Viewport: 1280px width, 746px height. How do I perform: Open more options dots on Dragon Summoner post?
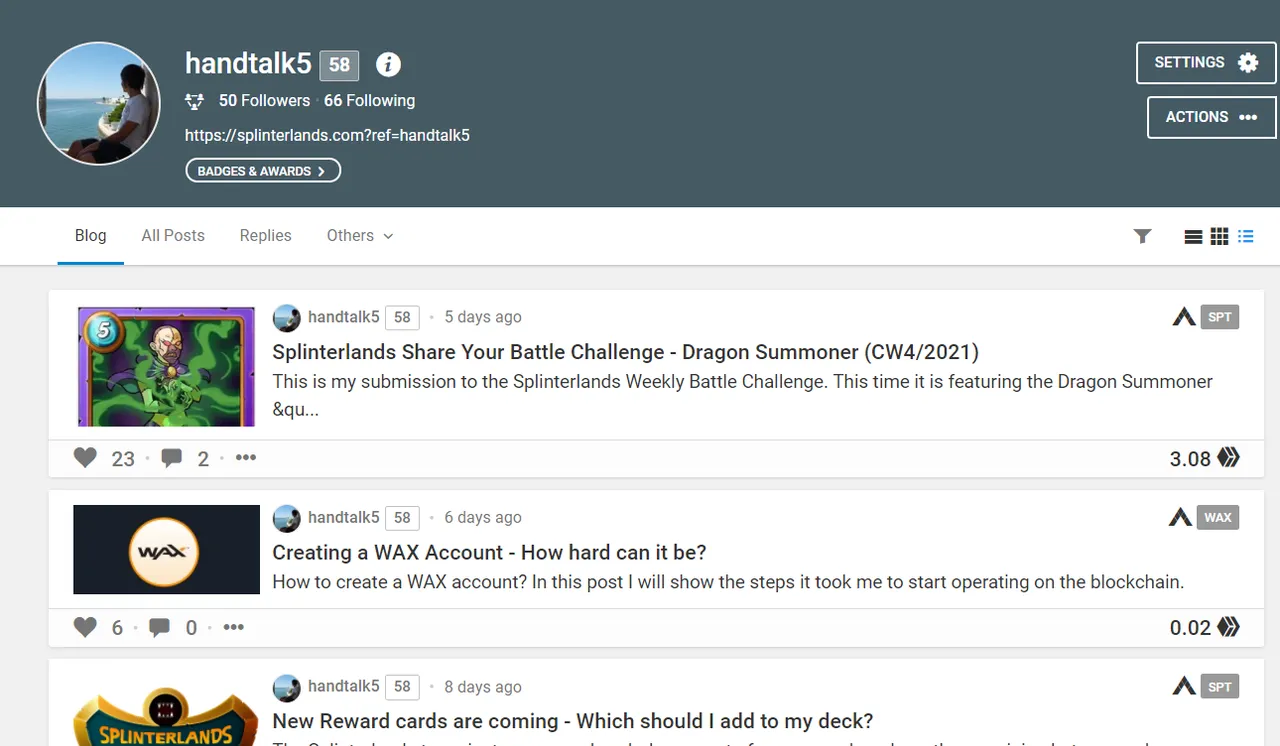(246, 458)
